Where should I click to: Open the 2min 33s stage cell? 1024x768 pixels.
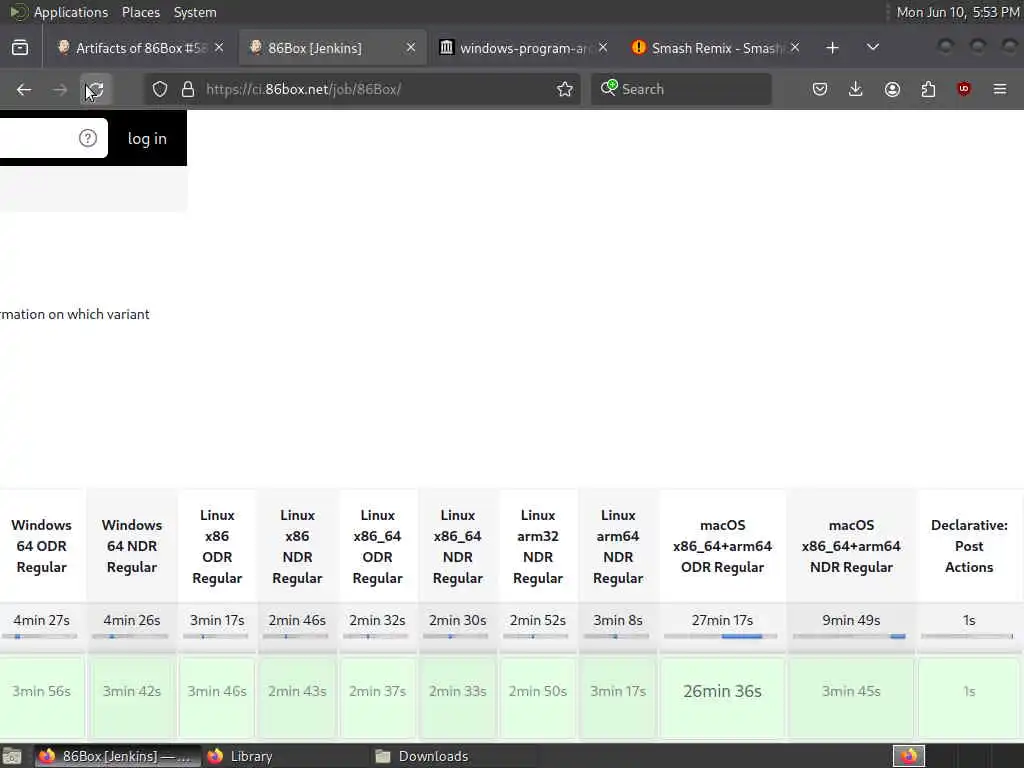coord(458,696)
